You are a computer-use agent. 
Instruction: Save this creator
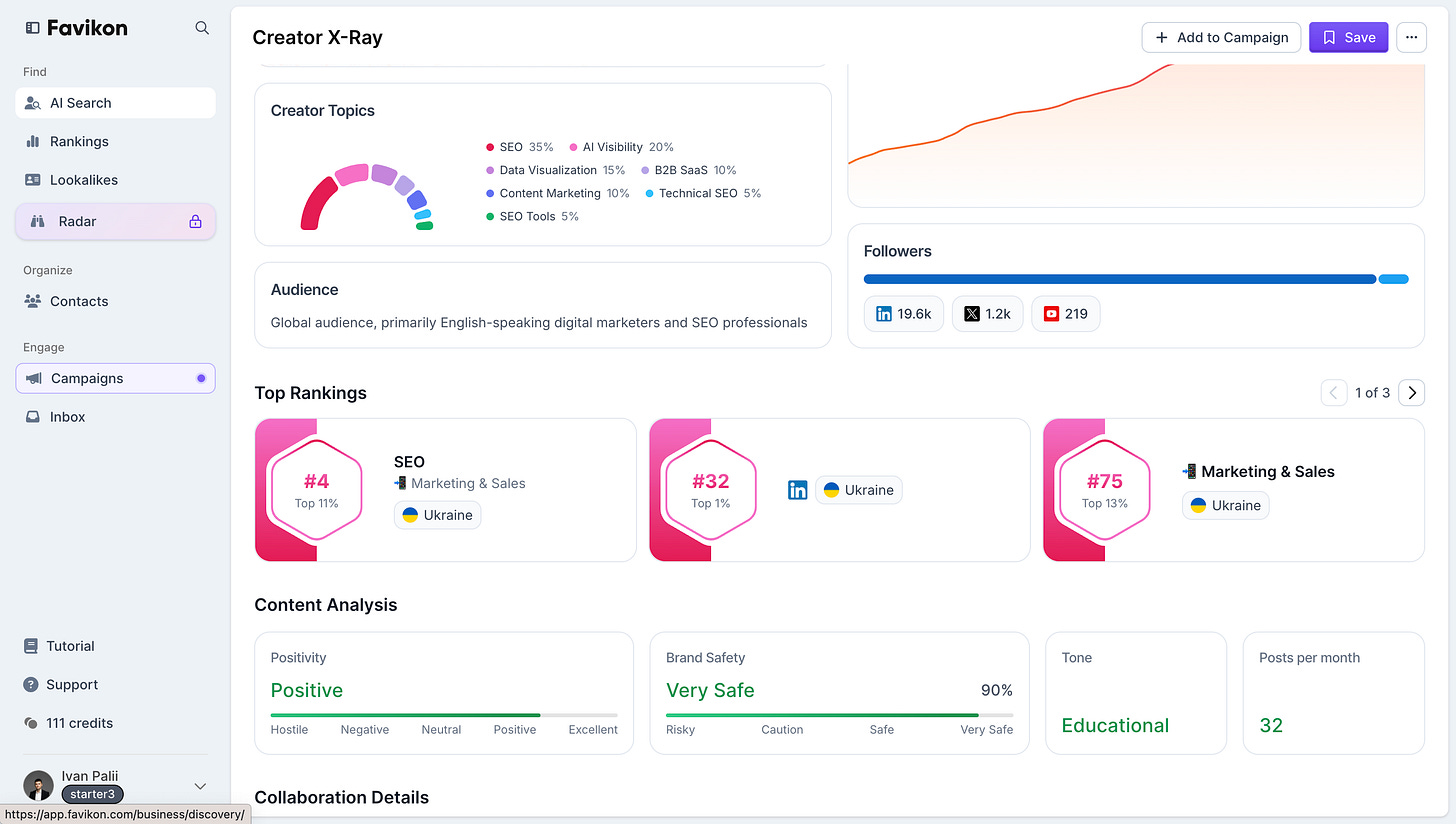[1348, 37]
